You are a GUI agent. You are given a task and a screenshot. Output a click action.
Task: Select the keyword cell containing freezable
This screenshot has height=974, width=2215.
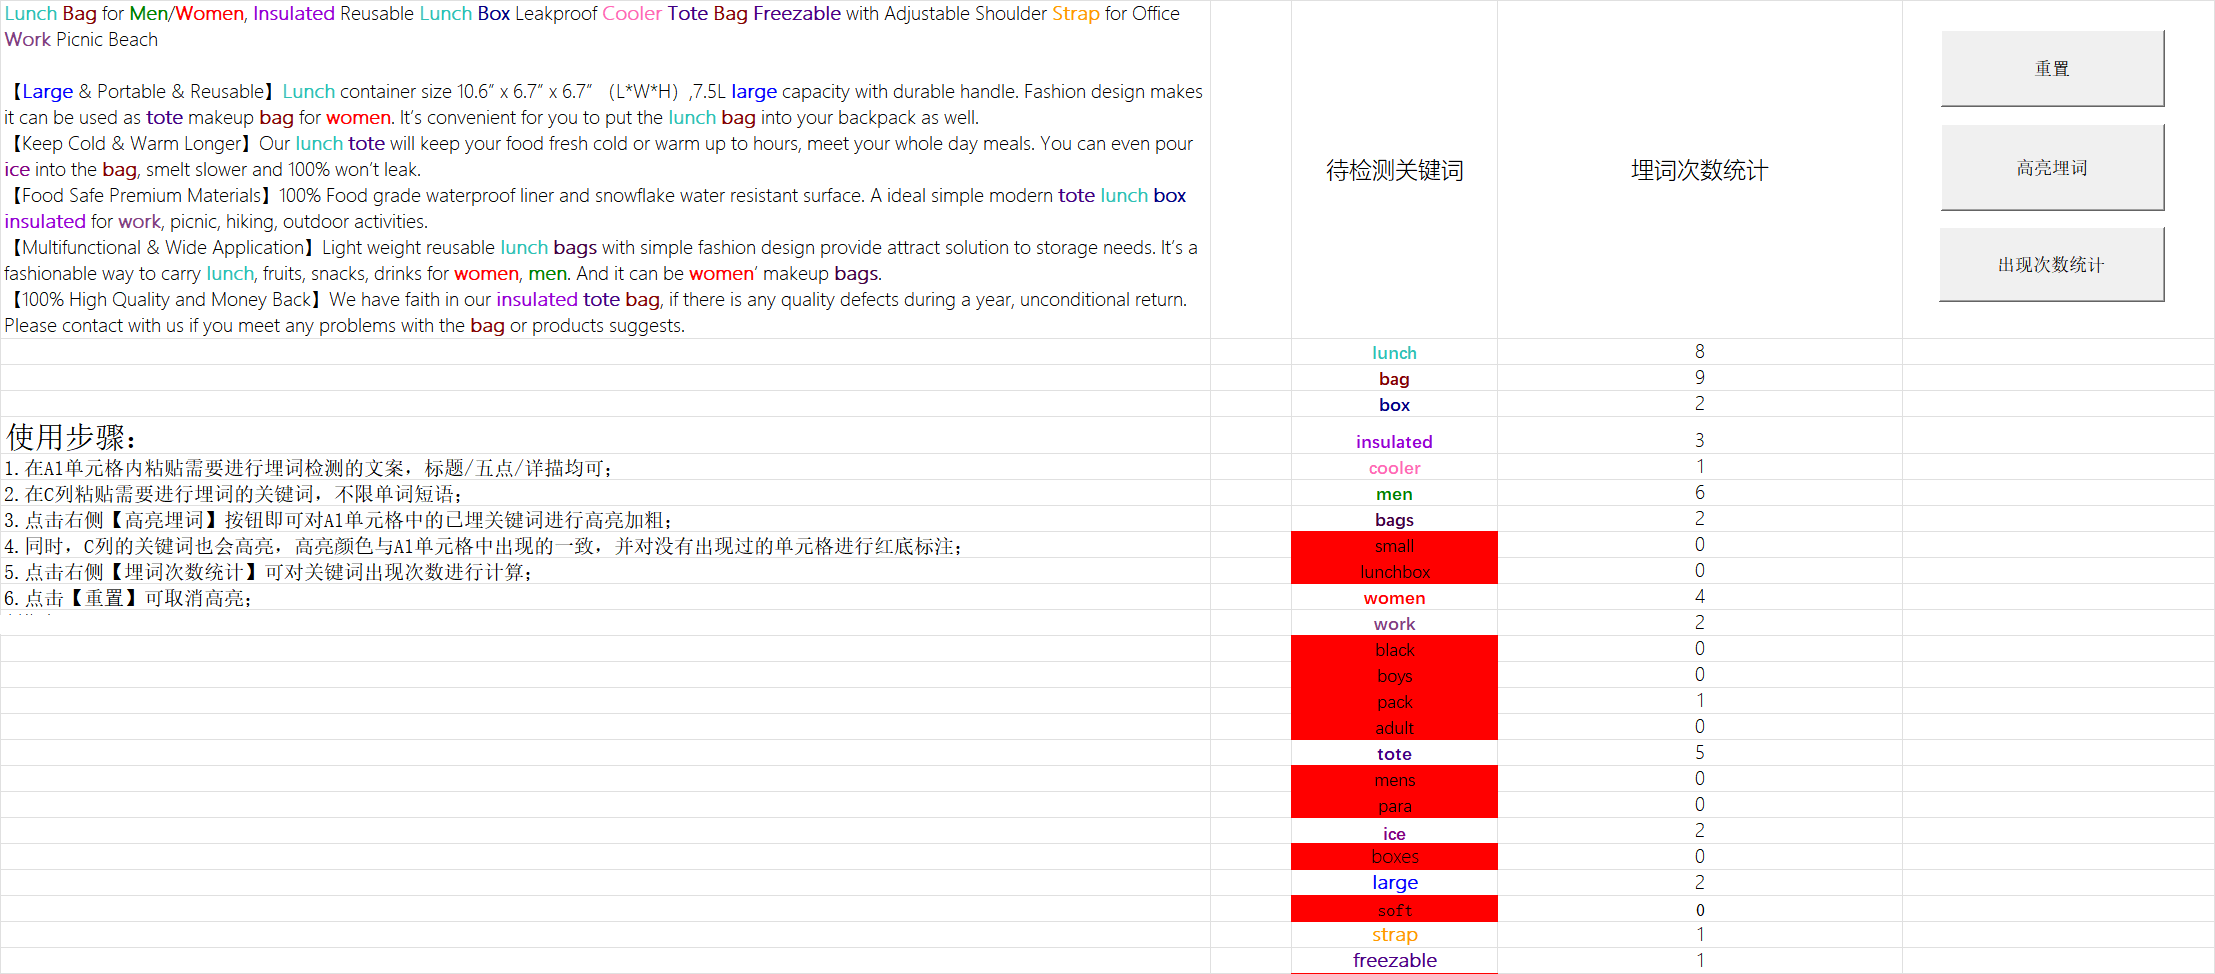[x=1394, y=960]
